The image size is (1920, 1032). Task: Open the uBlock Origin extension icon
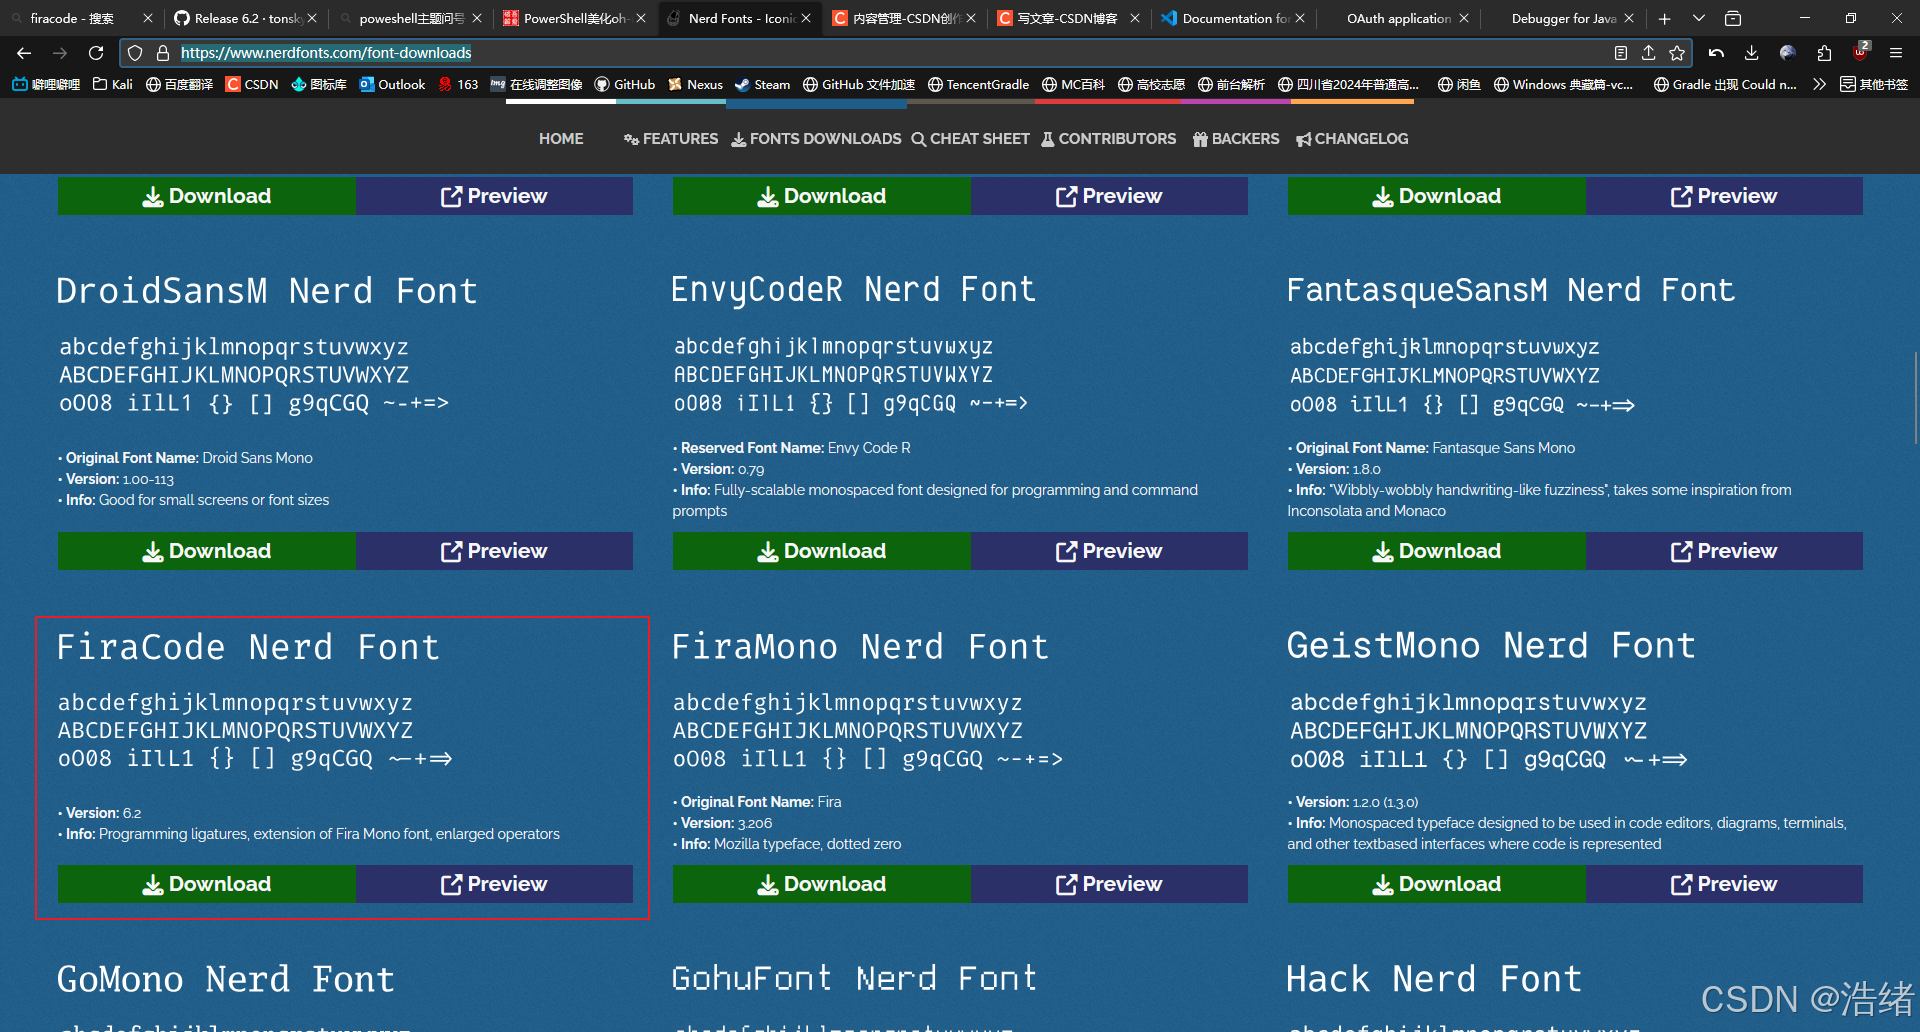(1860, 53)
